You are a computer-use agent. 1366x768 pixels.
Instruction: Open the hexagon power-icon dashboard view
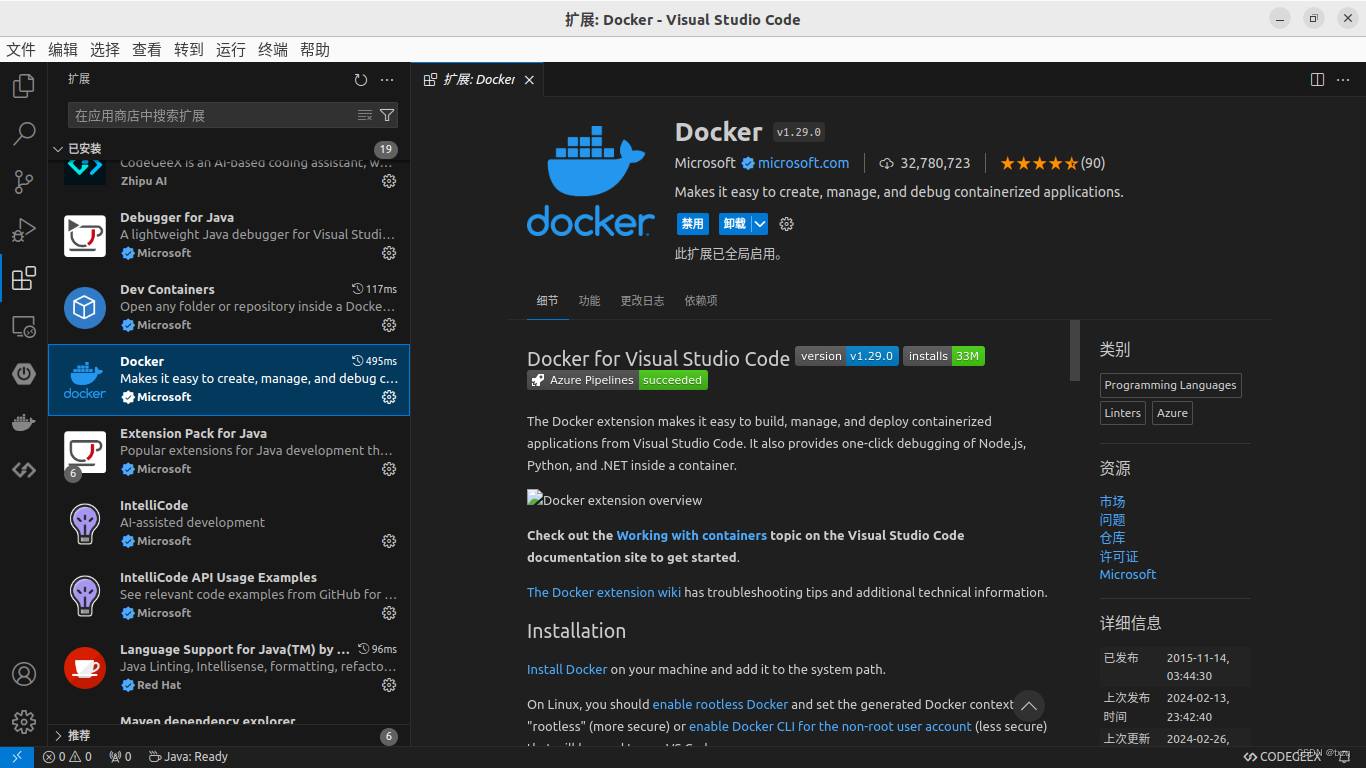24,374
